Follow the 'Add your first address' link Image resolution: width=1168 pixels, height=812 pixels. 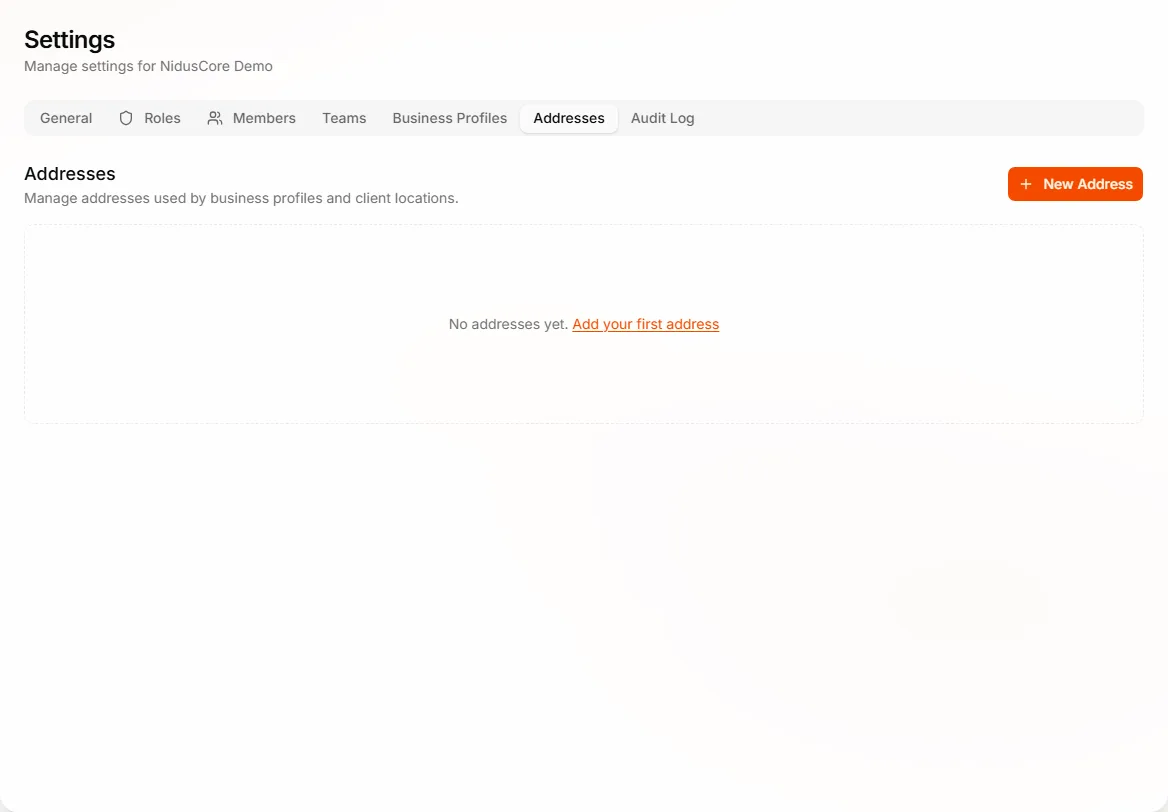pos(645,324)
